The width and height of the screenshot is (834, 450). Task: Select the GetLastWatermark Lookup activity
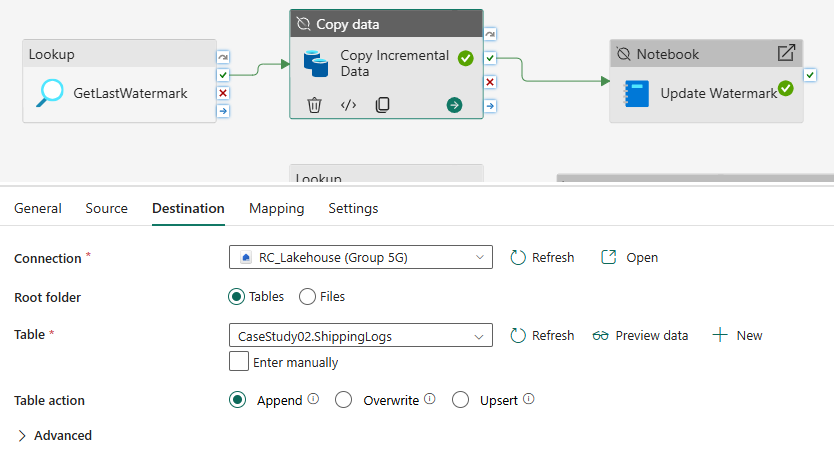[x=119, y=81]
